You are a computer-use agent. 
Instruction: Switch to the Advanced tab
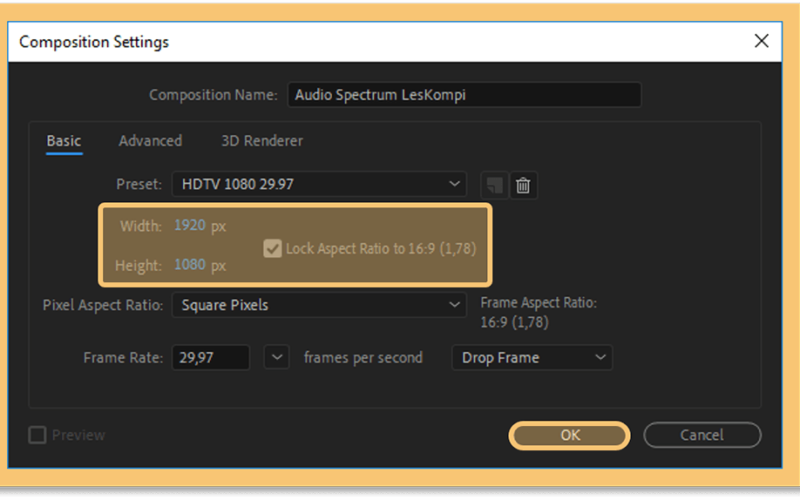tap(151, 141)
